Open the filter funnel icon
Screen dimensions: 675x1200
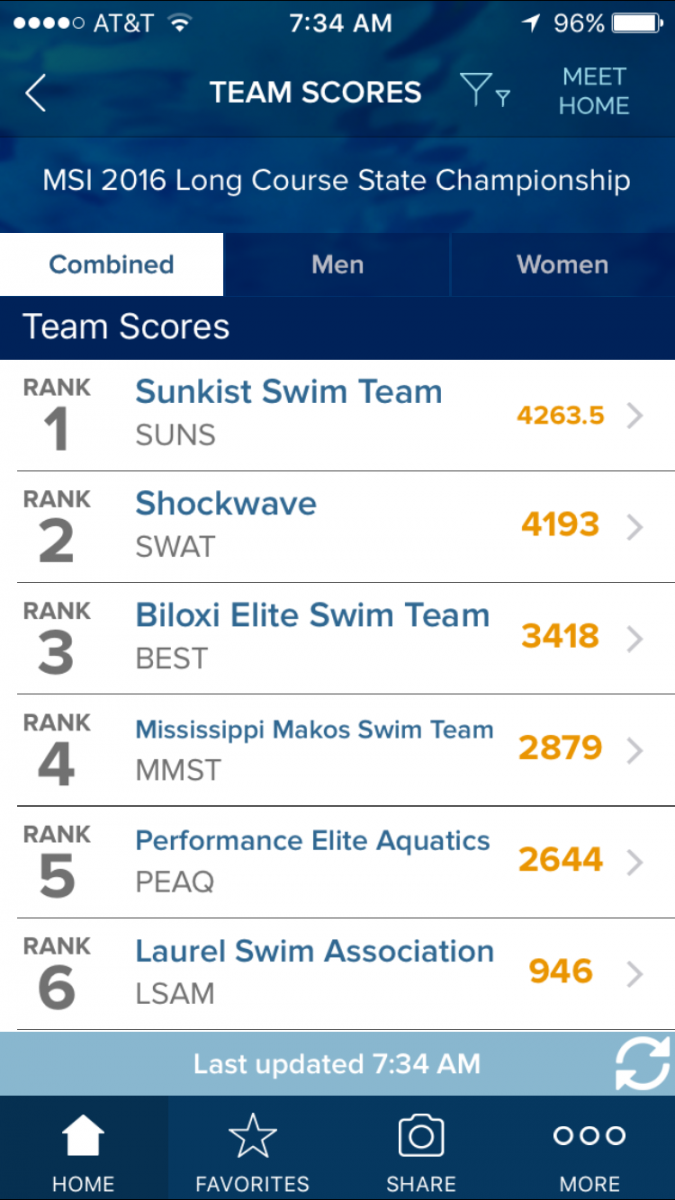(x=485, y=91)
